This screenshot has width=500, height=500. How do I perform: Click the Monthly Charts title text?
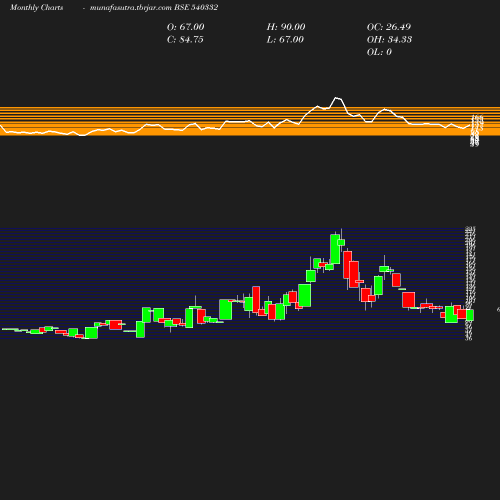pyautogui.click(x=37, y=8)
